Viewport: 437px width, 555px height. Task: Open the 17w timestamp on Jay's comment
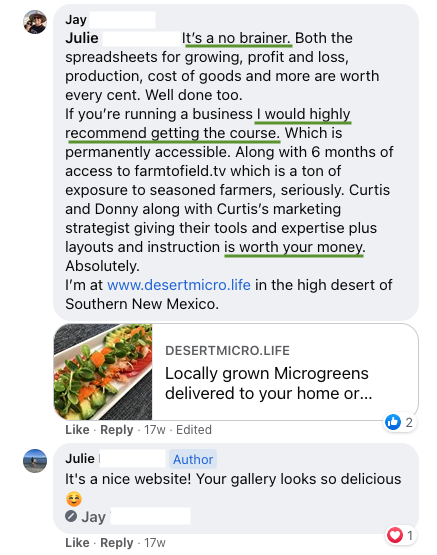(x=155, y=430)
